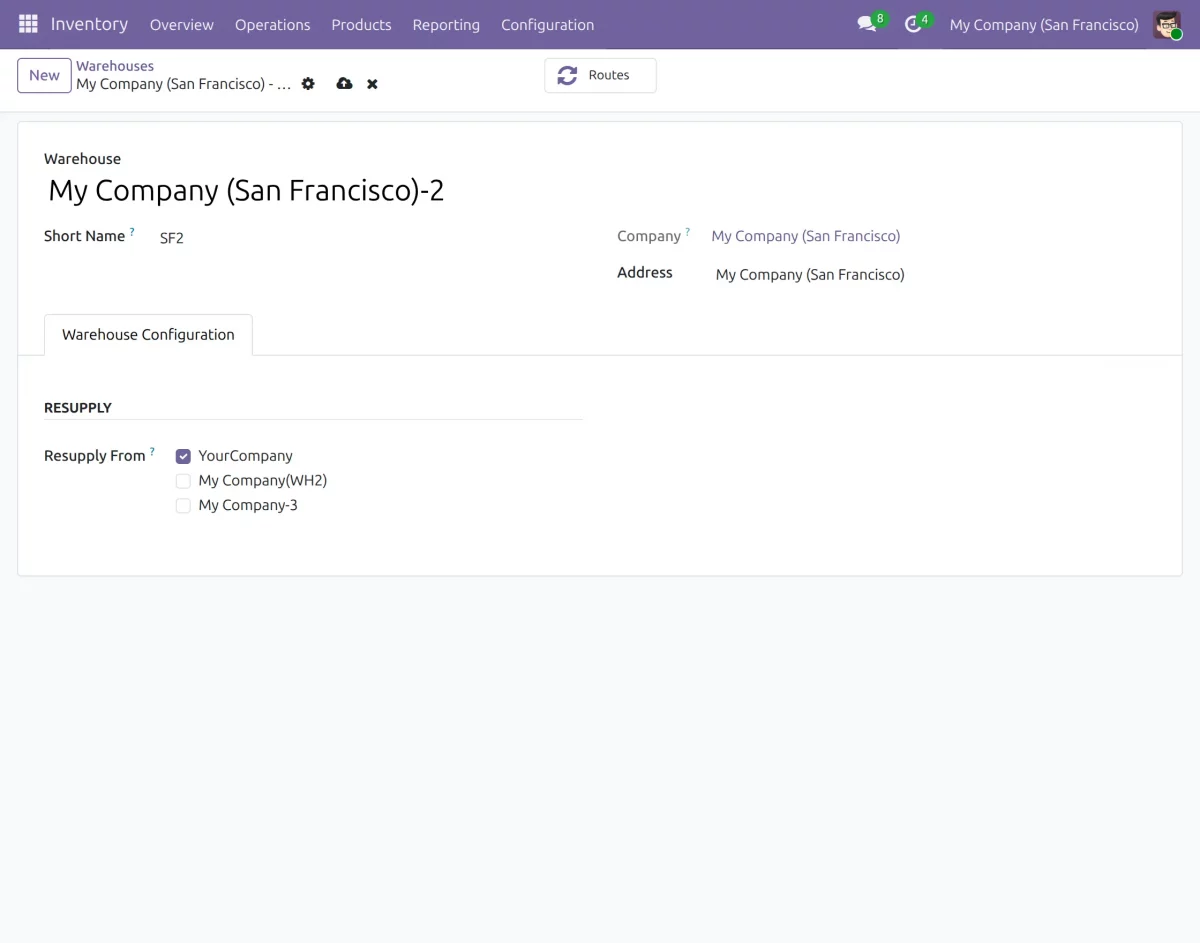Open the activities clock icon
1200x943 pixels.
pyautogui.click(x=912, y=25)
